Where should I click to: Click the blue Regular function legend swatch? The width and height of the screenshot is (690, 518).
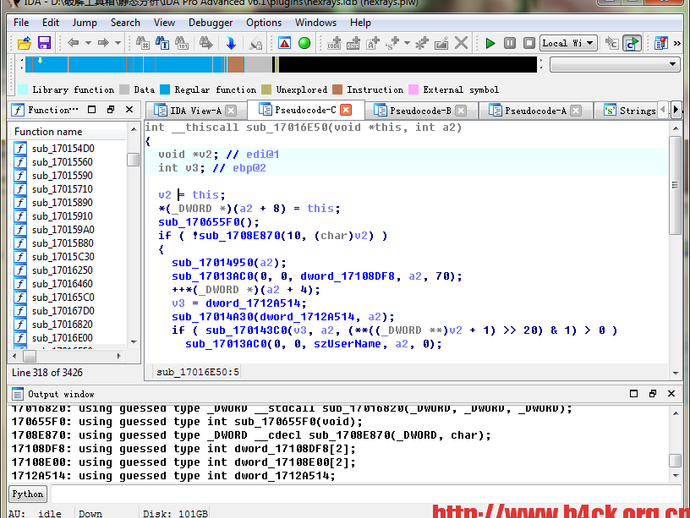tap(165, 90)
